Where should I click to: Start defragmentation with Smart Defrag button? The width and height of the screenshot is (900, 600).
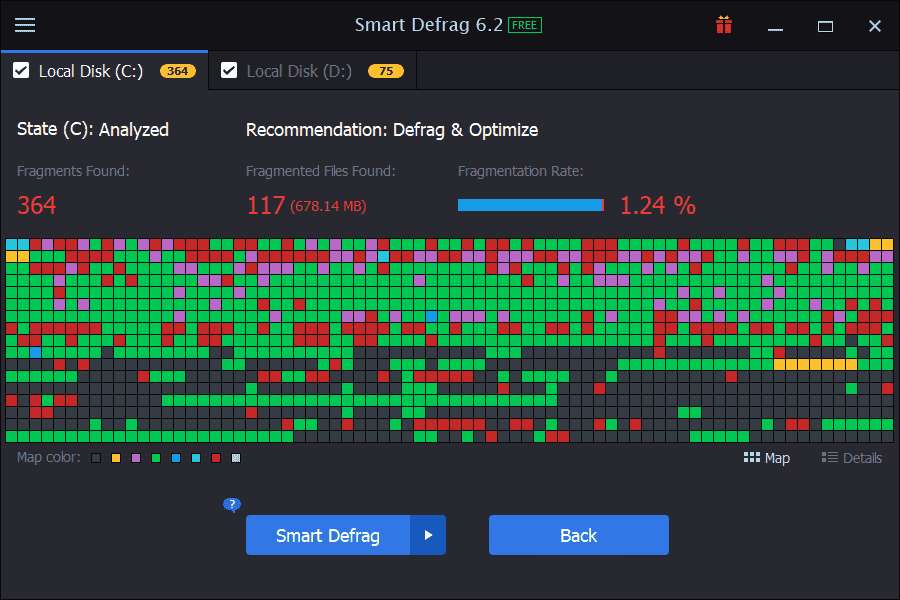click(x=328, y=535)
